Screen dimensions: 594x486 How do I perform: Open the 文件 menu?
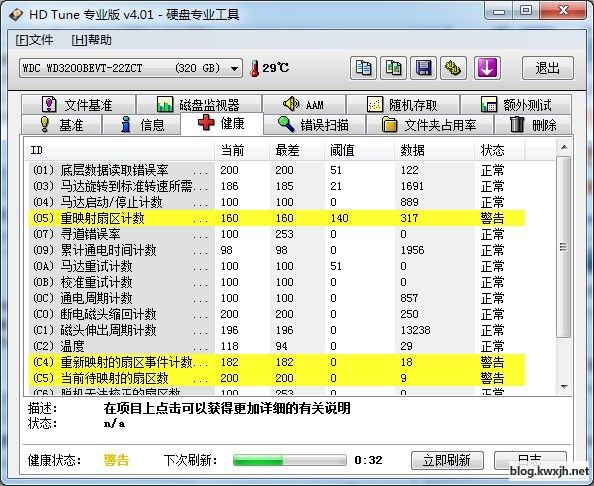(34, 40)
